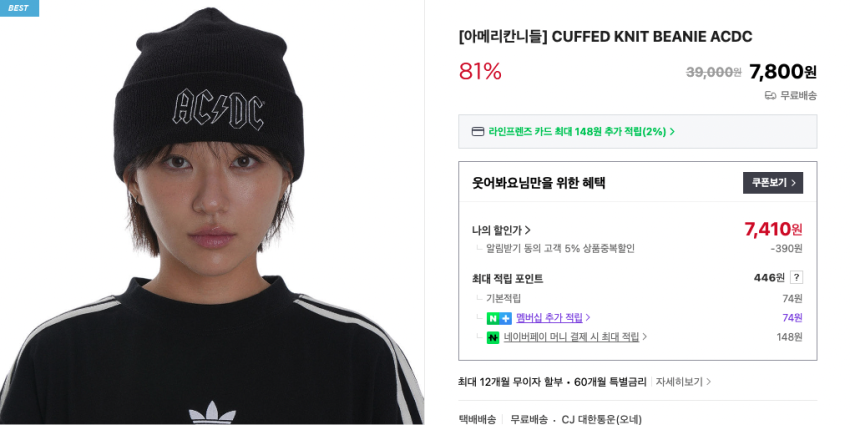The height and width of the screenshot is (425, 850).
Task: Click the 쿠폰보기 button
Action: (772, 183)
